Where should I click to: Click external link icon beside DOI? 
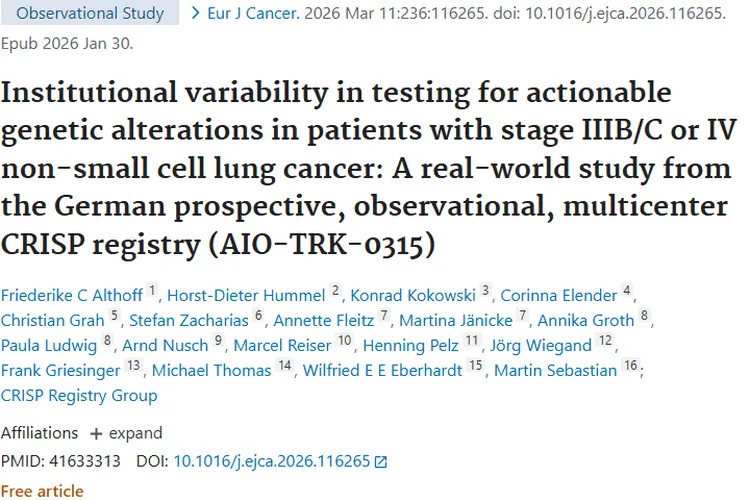pyautogui.click(x=380, y=462)
